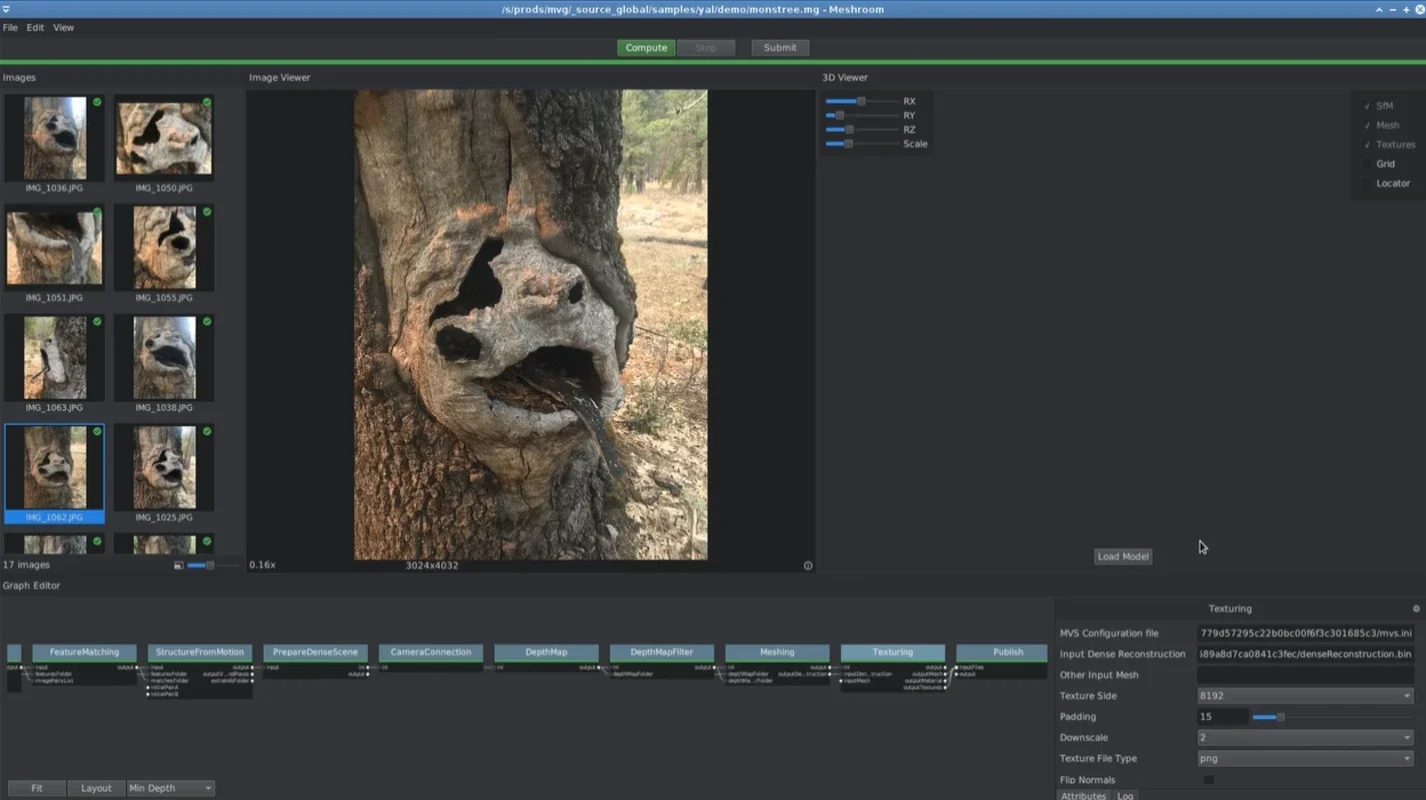Open the Texture Side dropdown
The height and width of the screenshot is (800, 1426).
(x=1305, y=696)
